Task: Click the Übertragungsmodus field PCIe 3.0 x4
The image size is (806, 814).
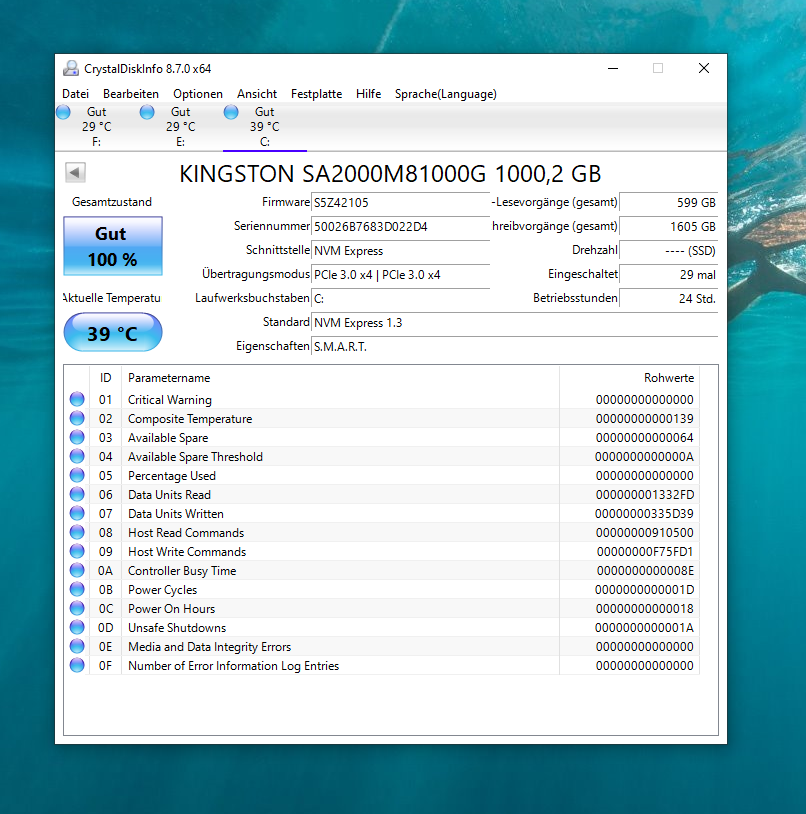Action: pos(400,275)
